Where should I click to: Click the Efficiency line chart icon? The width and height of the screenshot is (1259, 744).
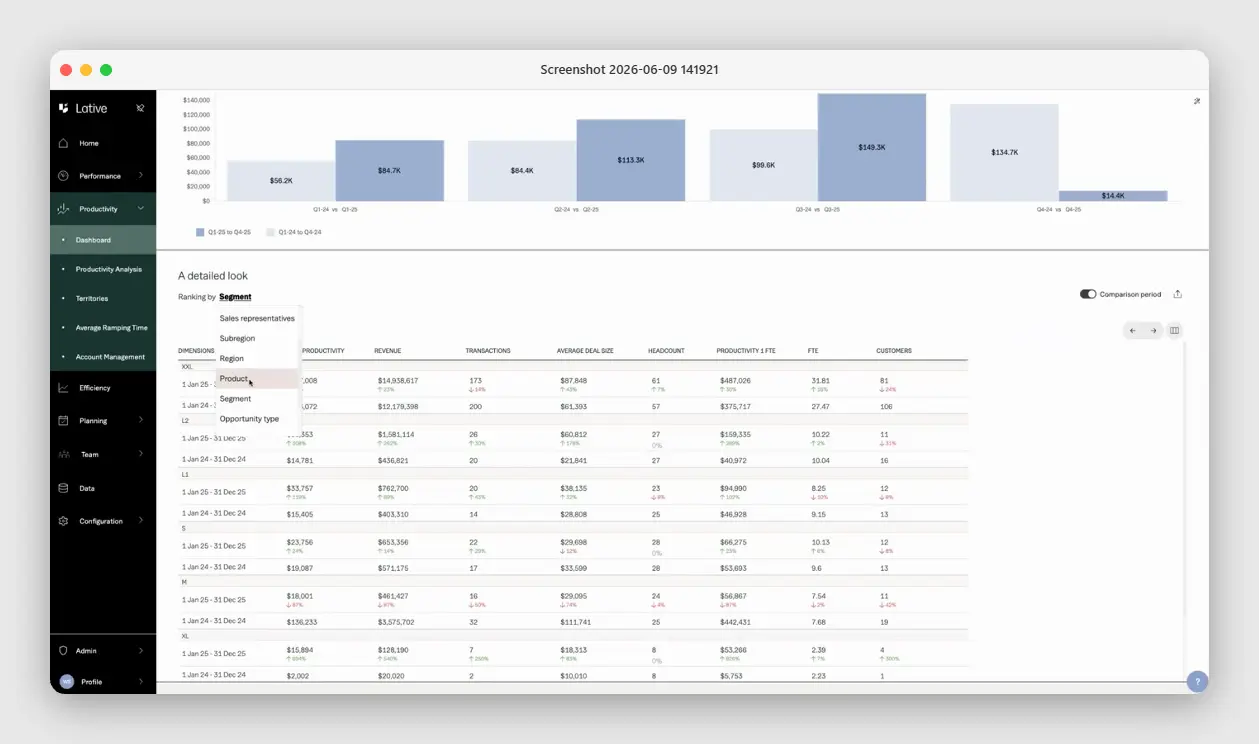(x=63, y=388)
